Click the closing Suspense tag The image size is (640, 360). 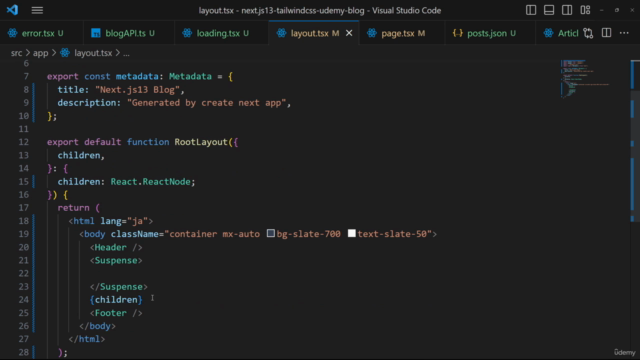pos(118,287)
